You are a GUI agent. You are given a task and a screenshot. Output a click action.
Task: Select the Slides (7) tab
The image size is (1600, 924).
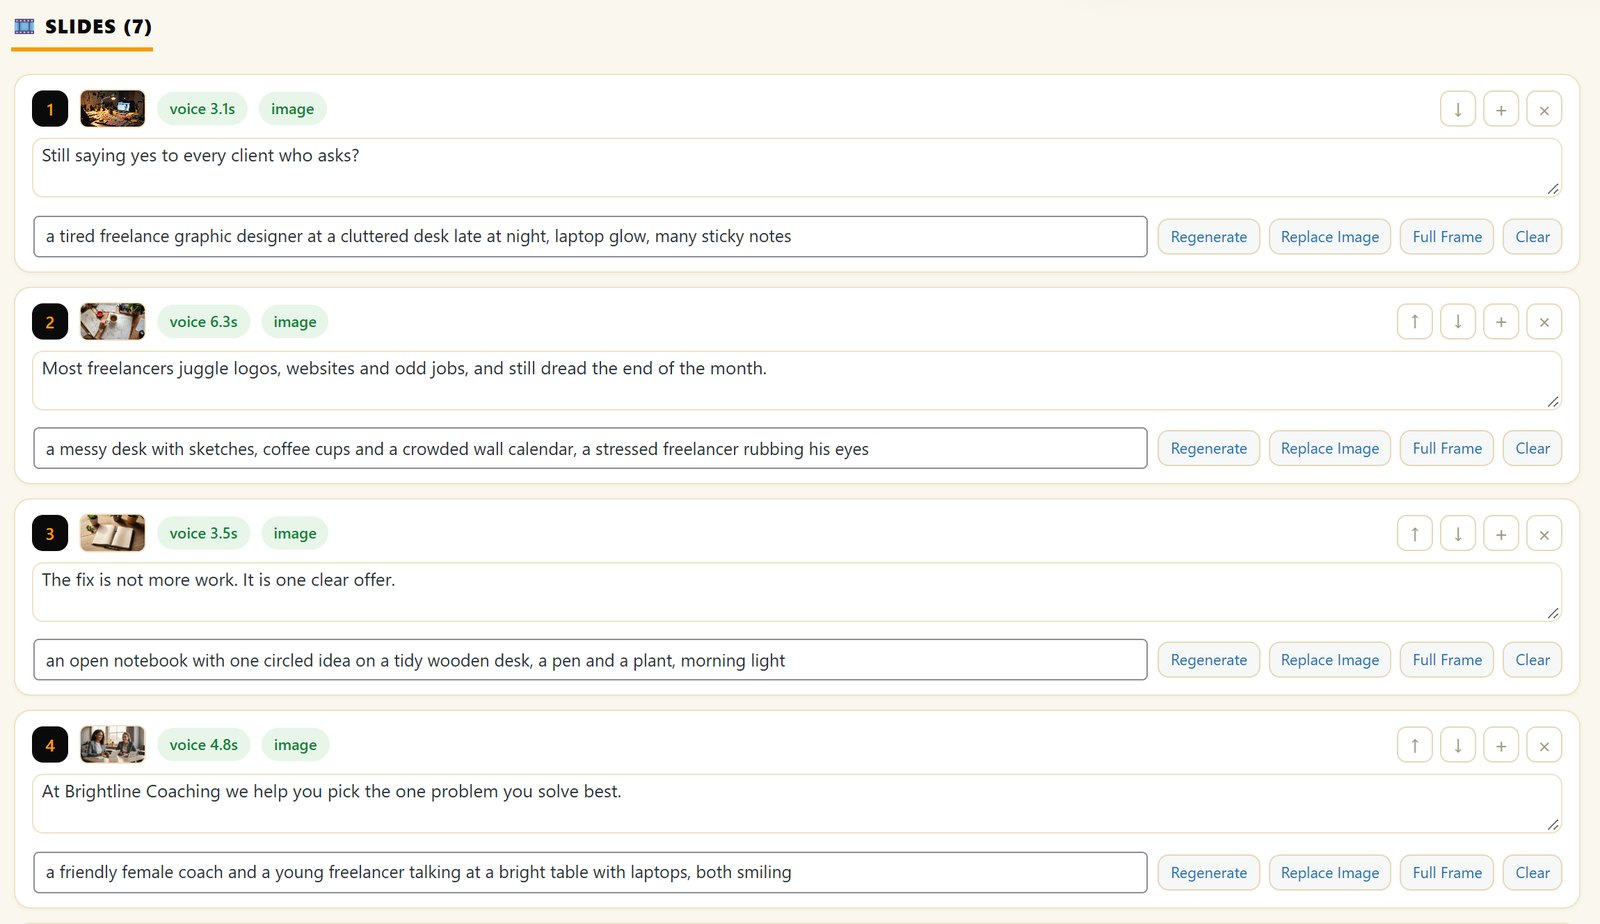click(83, 27)
